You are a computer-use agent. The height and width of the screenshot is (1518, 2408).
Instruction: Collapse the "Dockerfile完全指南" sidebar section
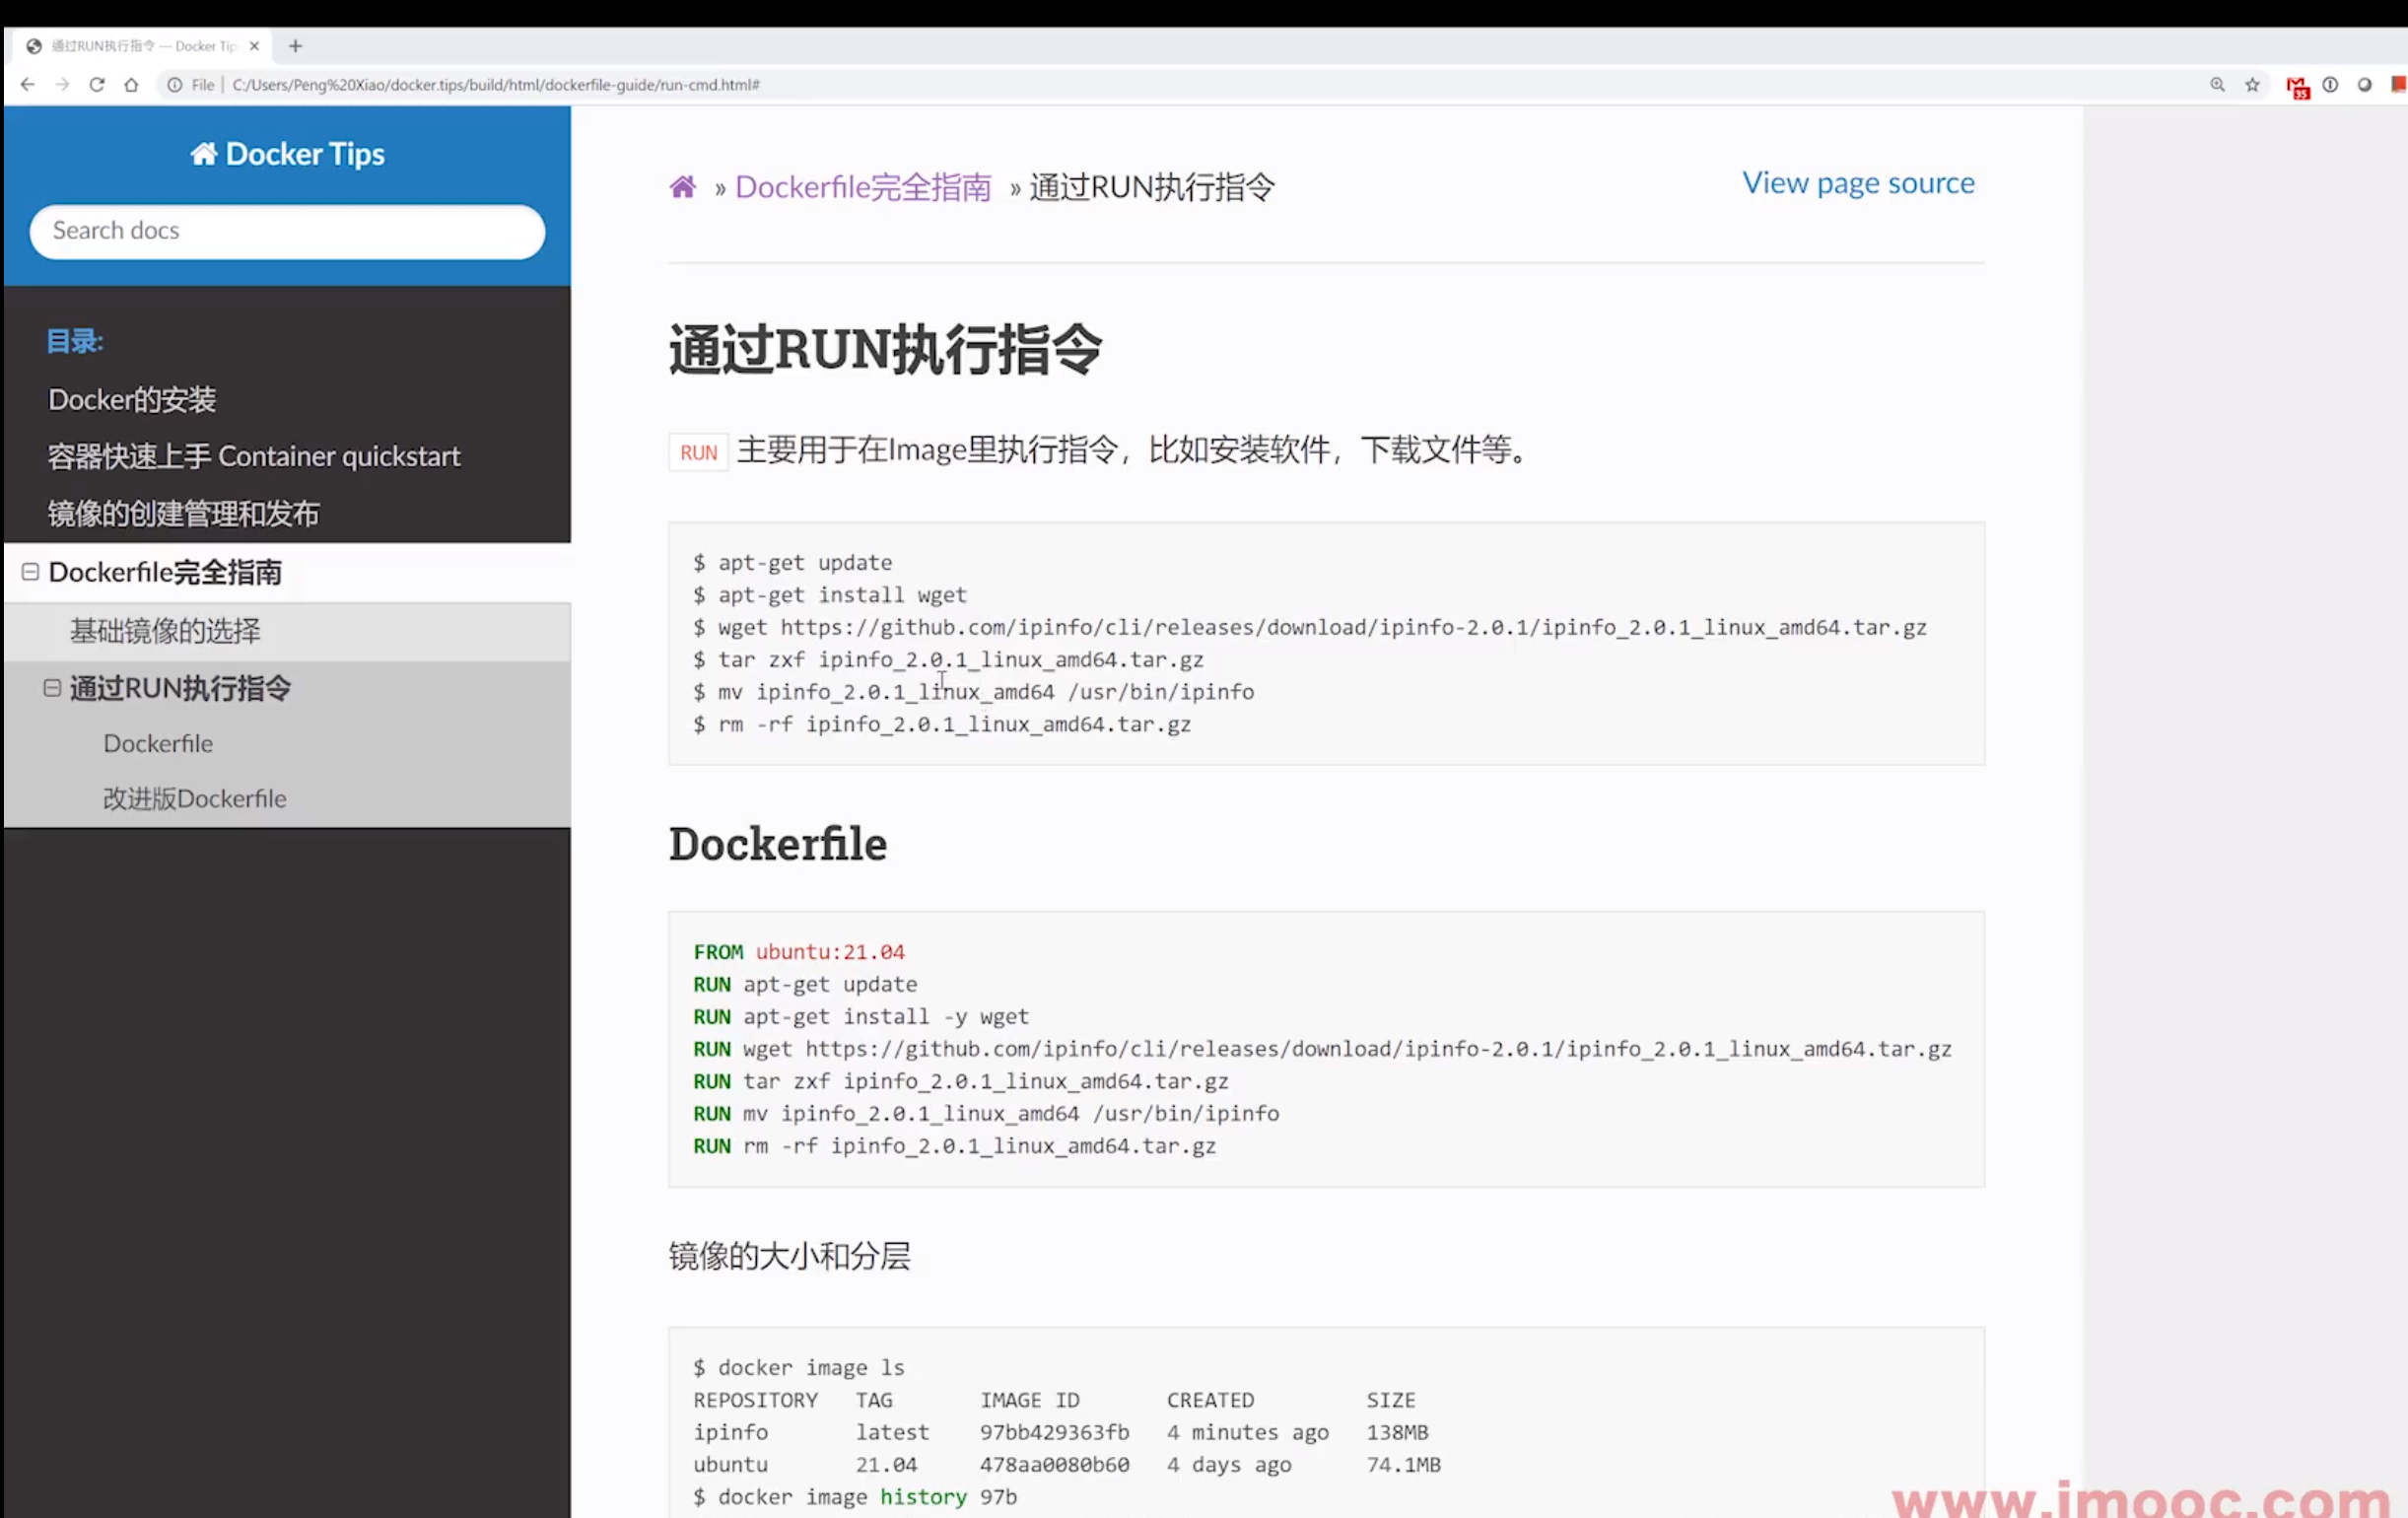29,571
